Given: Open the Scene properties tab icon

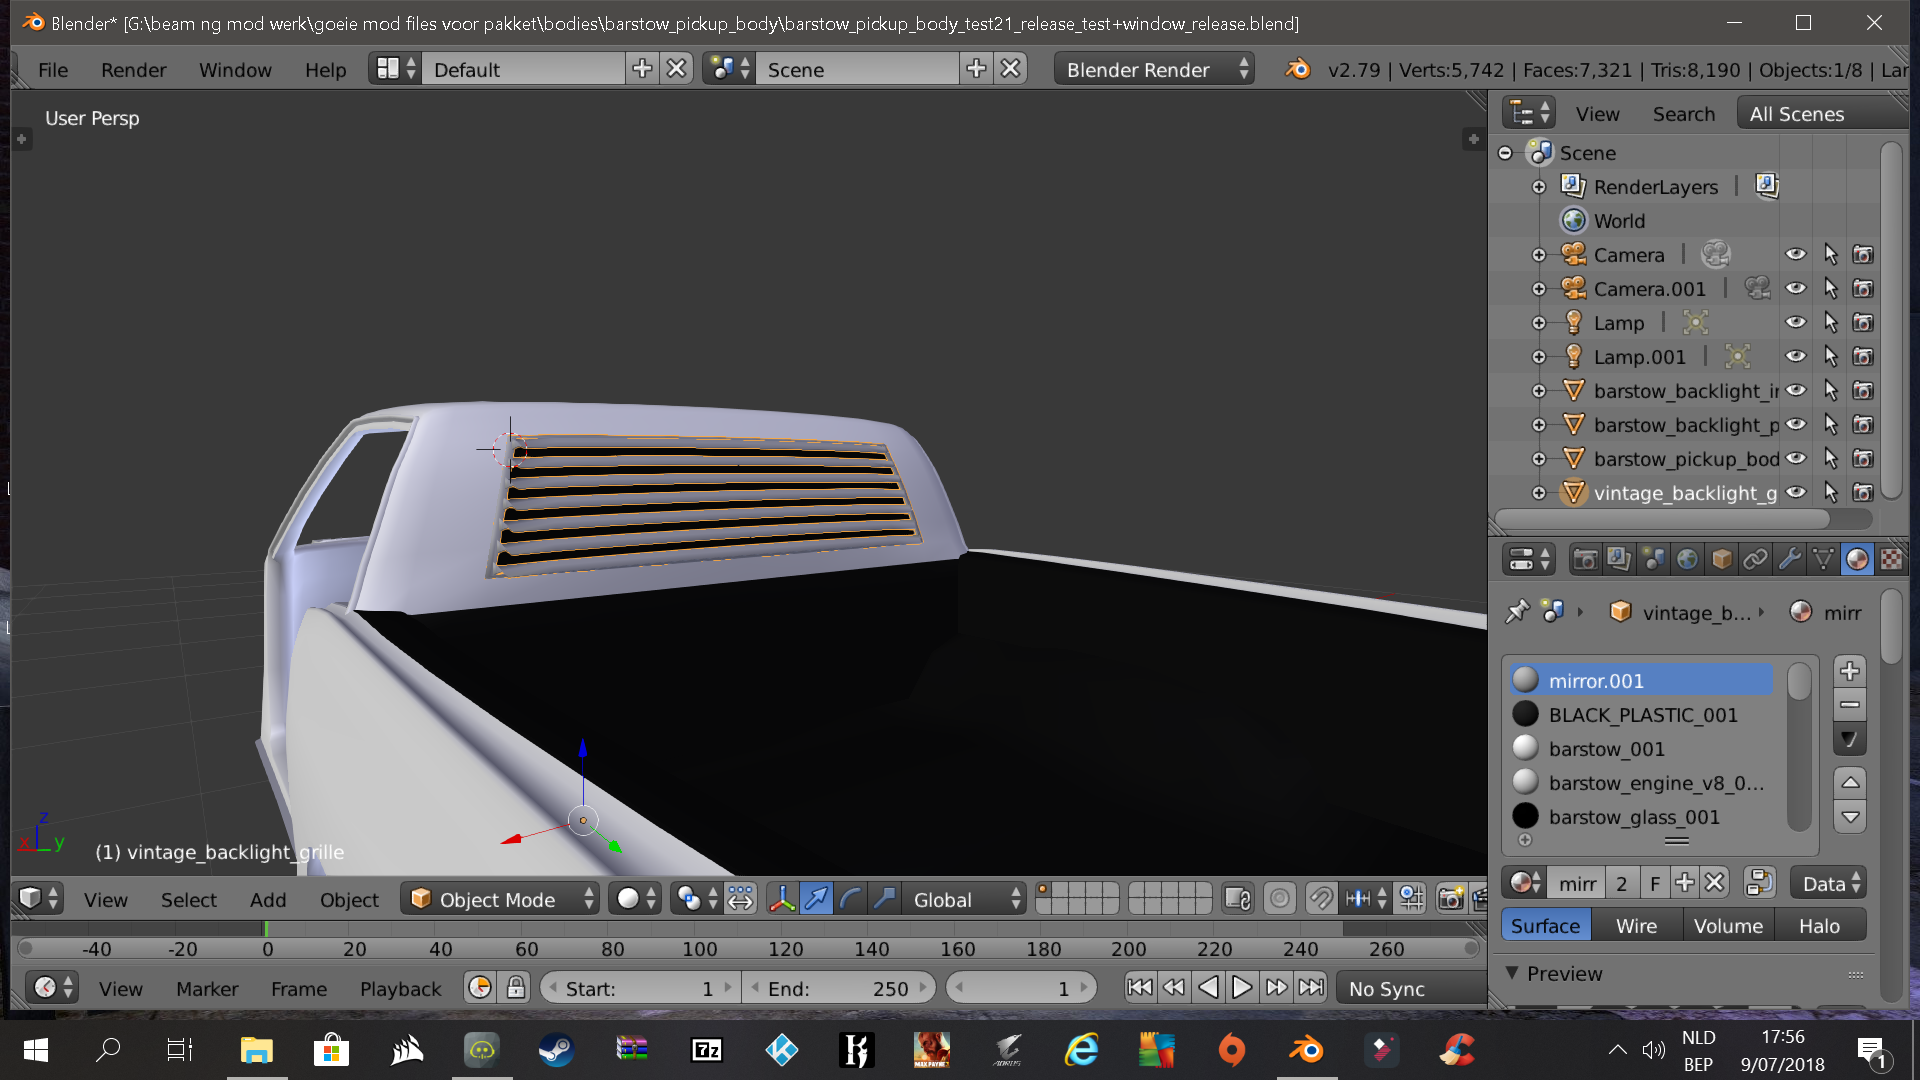Looking at the screenshot, I should [x=1653, y=559].
